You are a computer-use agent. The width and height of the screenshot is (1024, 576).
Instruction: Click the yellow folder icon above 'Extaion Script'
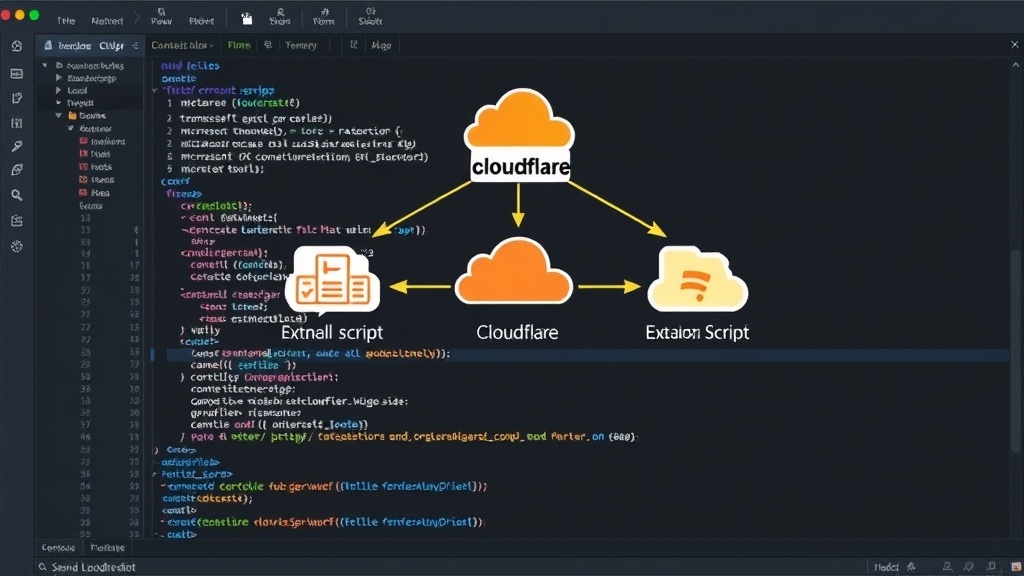pyautogui.click(x=697, y=280)
